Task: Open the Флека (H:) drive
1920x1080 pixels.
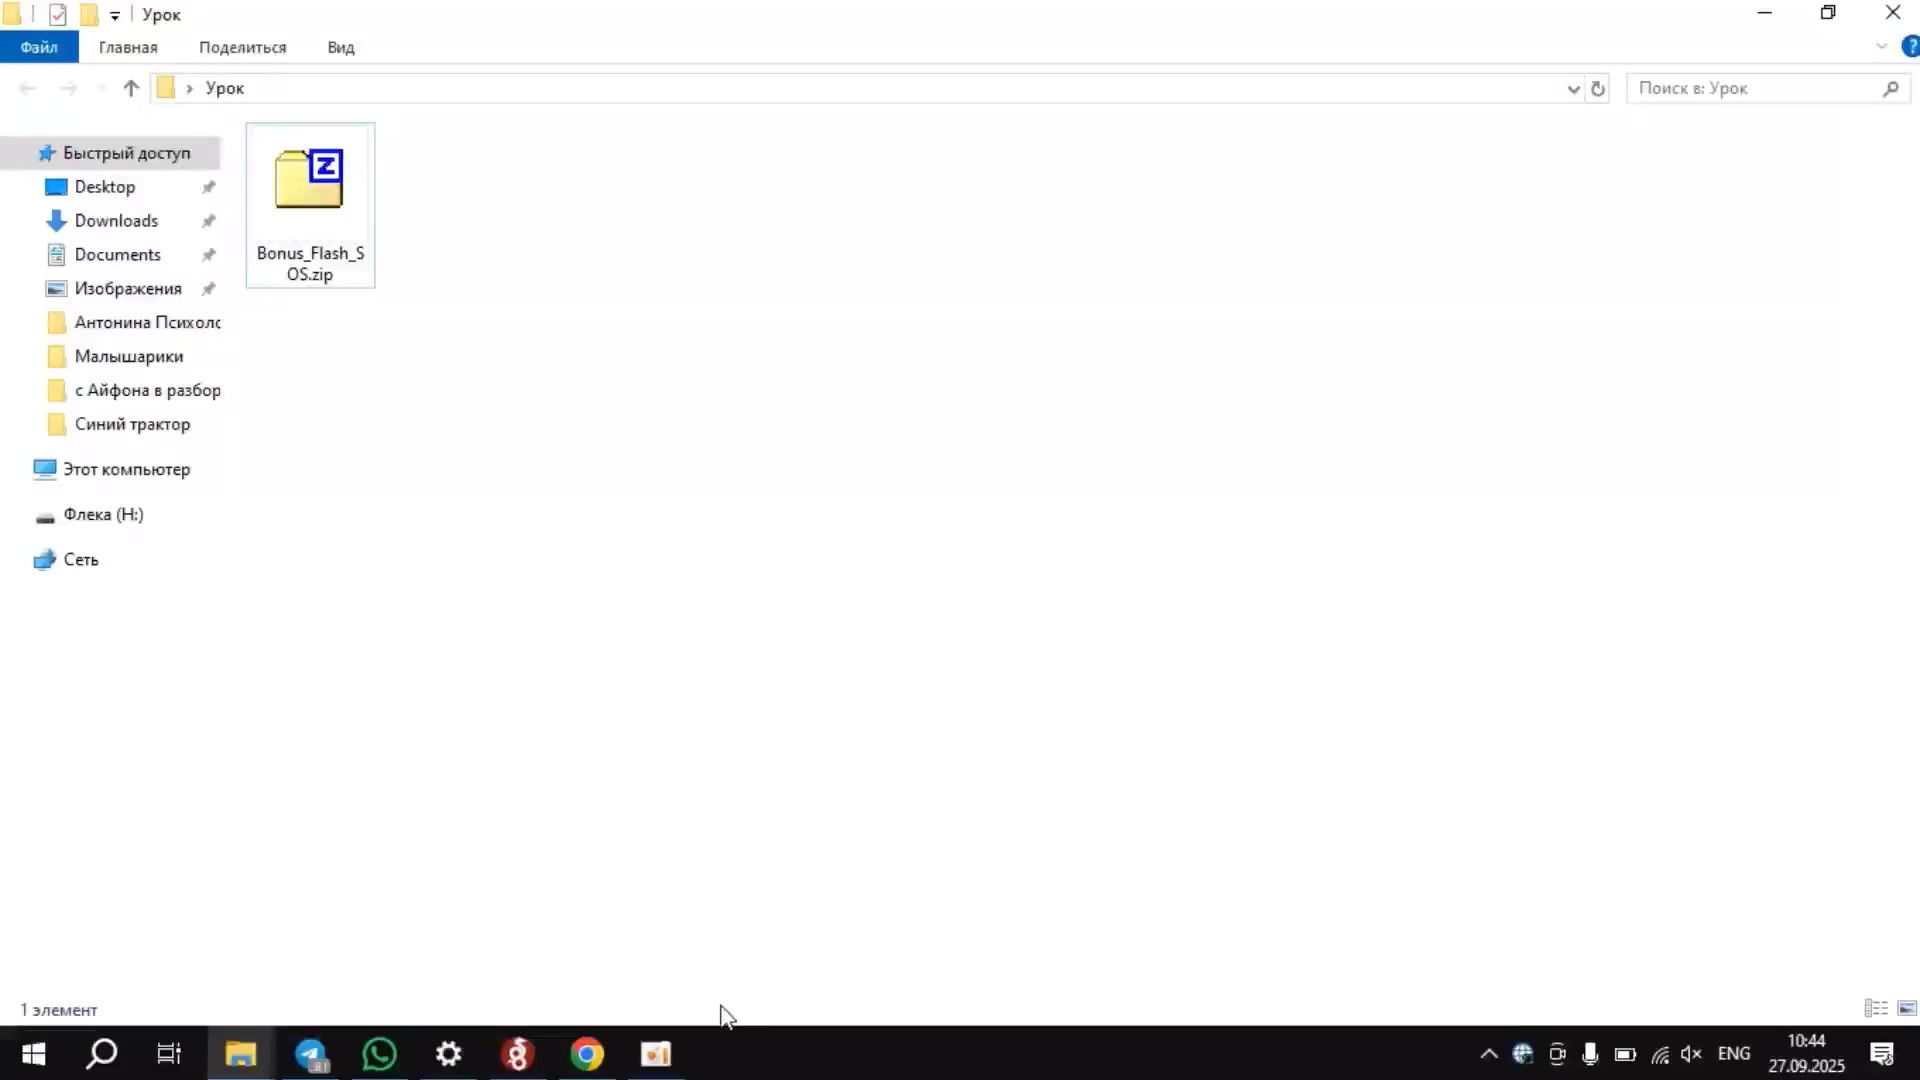Action: pyautogui.click(x=103, y=514)
